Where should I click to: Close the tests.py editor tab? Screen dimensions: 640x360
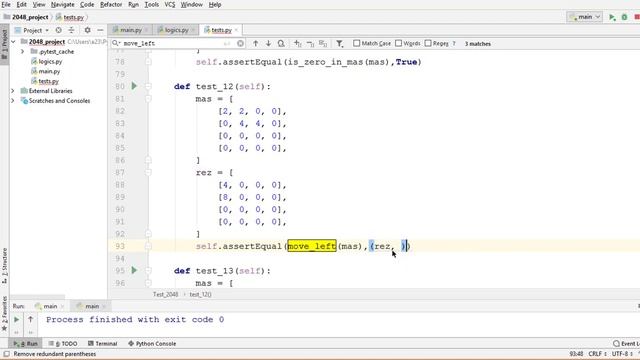pos(236,30)
